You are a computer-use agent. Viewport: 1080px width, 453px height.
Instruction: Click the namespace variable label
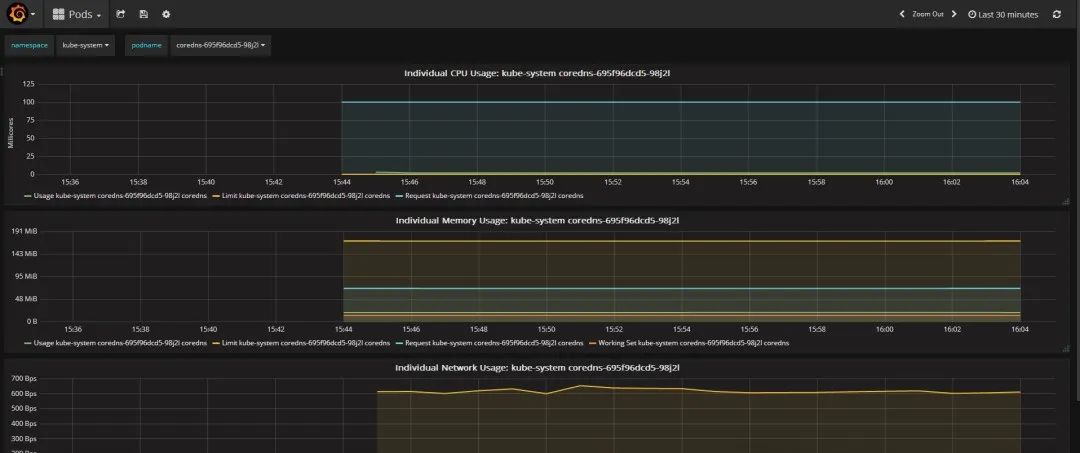pos(30,45)
